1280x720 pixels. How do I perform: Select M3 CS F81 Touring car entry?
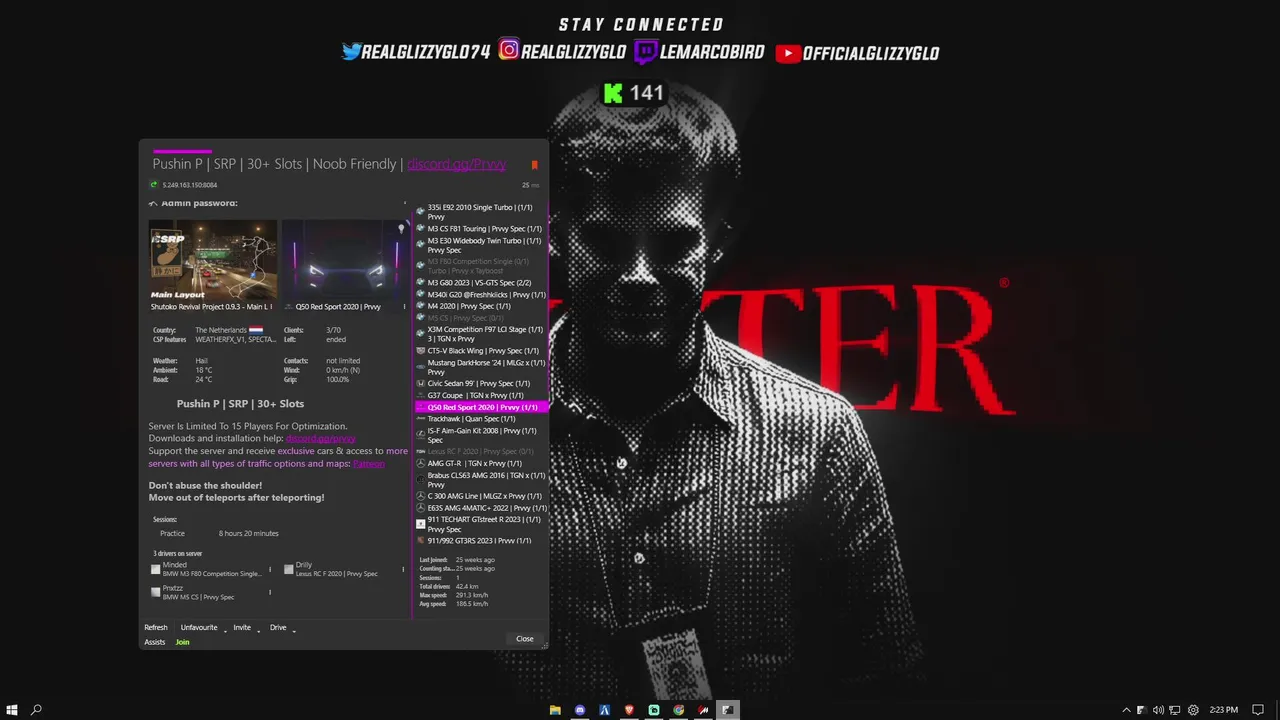pos(481,229)
